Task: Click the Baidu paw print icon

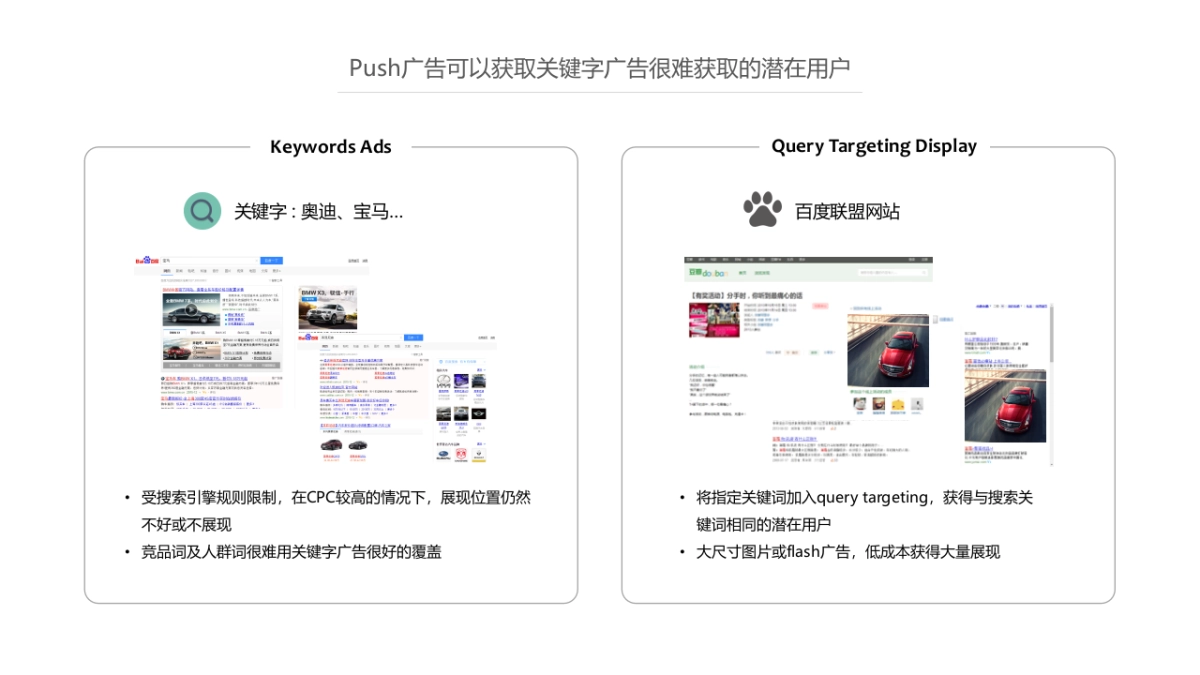Action: click(762, 210)
